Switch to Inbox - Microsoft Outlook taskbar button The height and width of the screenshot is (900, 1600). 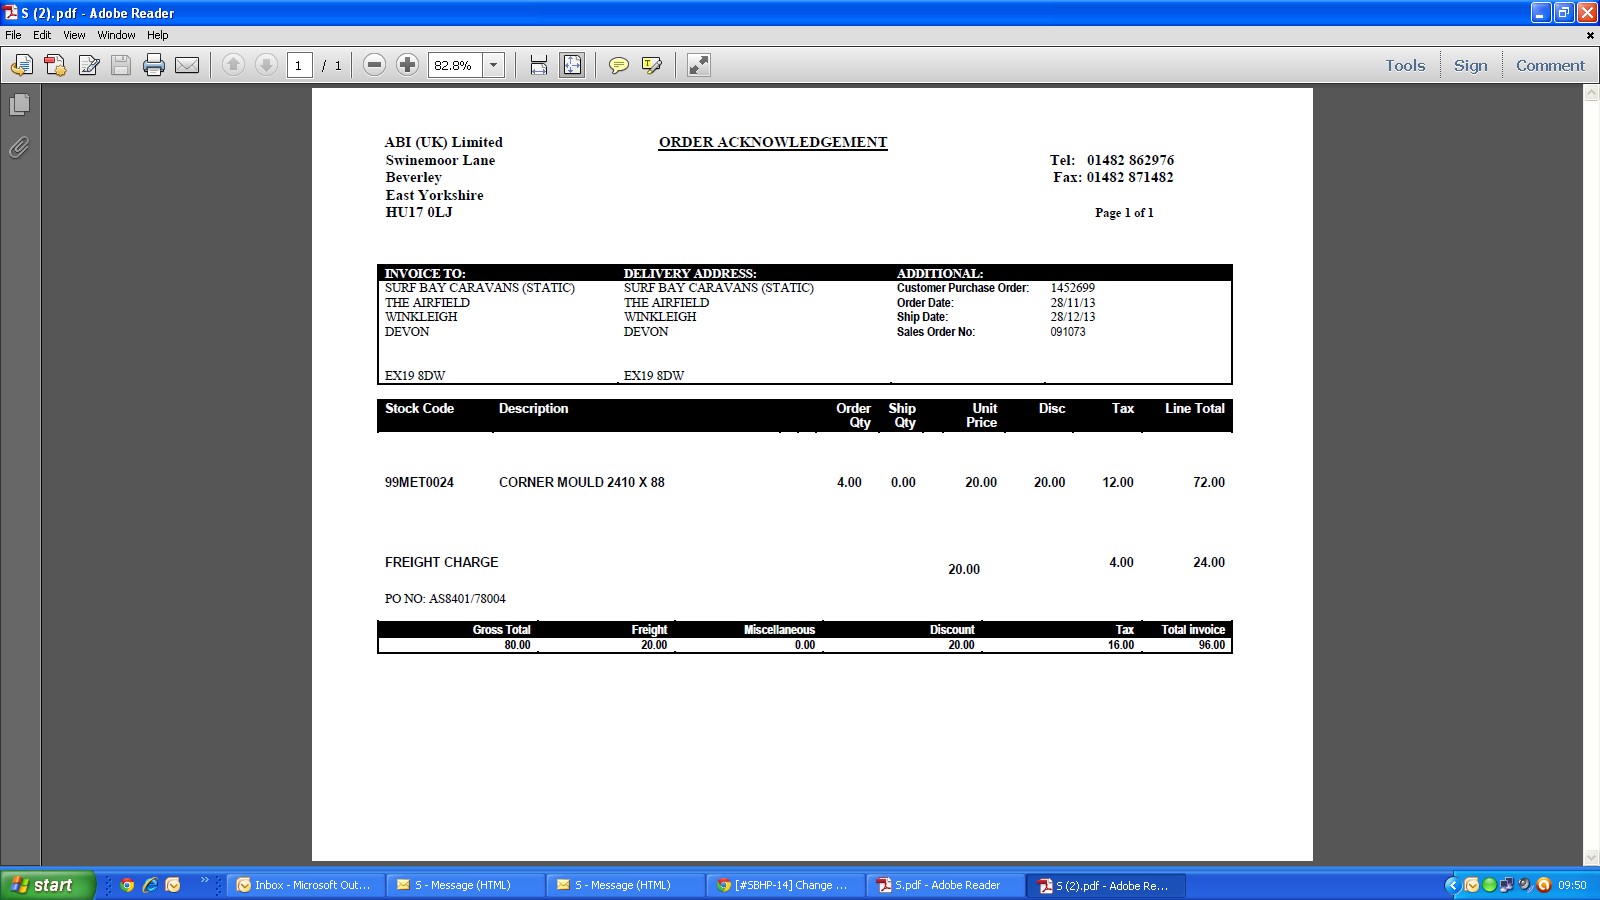click(x=306, y=885)
